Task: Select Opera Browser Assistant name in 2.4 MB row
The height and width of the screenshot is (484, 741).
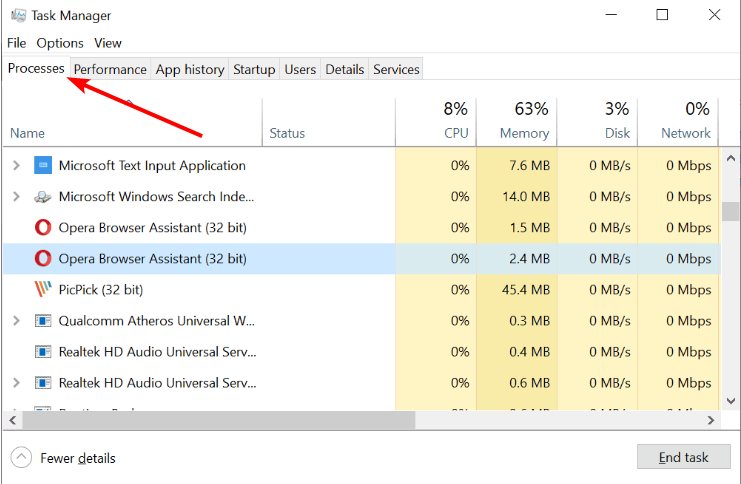Action: pos(153,259)
